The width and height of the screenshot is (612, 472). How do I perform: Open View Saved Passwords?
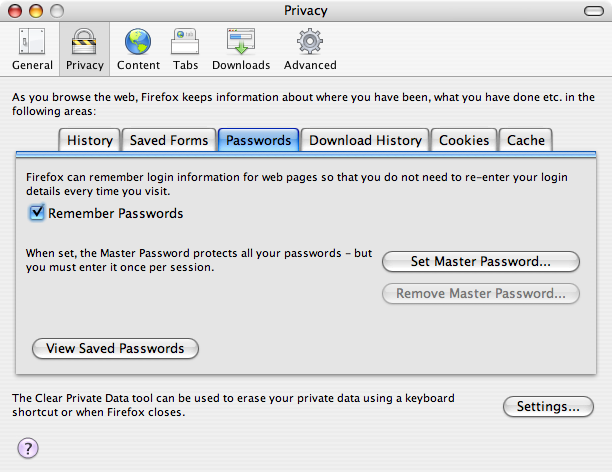tap(116, 348)
